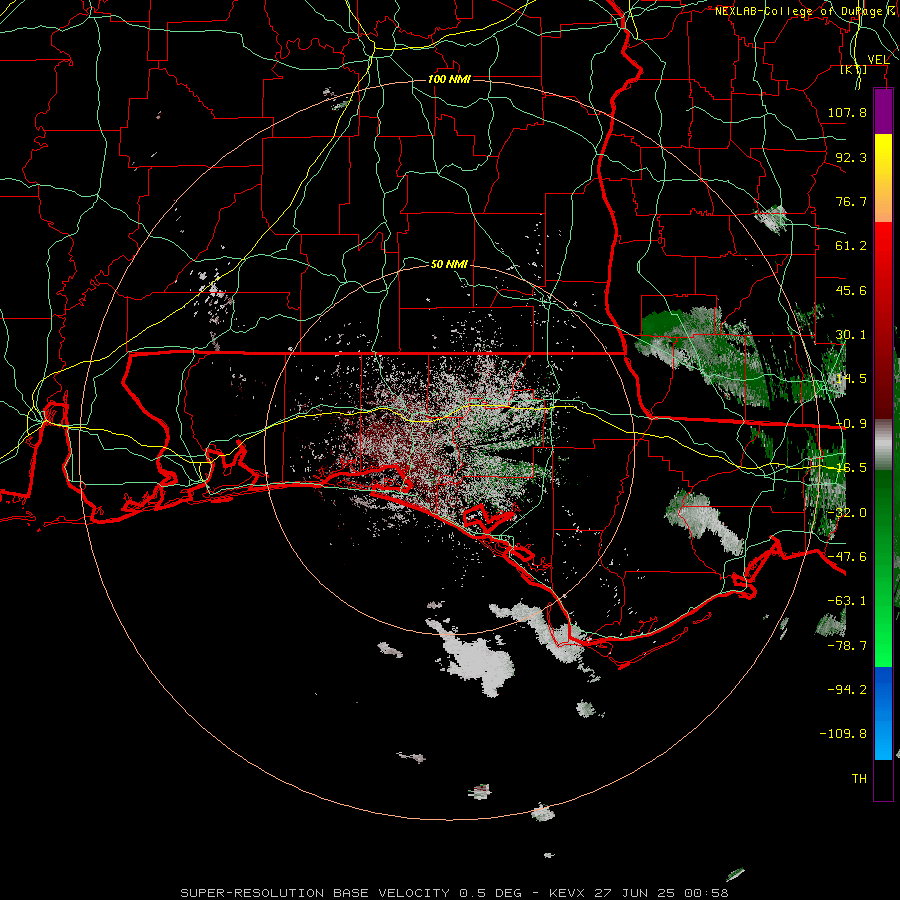Viewport: 900px width, 900px height.
Task: Click the 14.5 legend value
Action: point(851,379)
